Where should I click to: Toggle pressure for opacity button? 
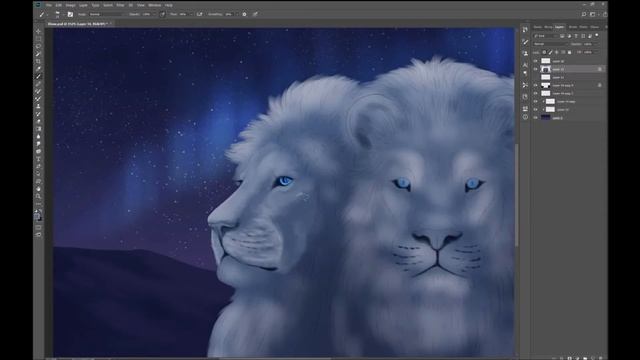162,14
